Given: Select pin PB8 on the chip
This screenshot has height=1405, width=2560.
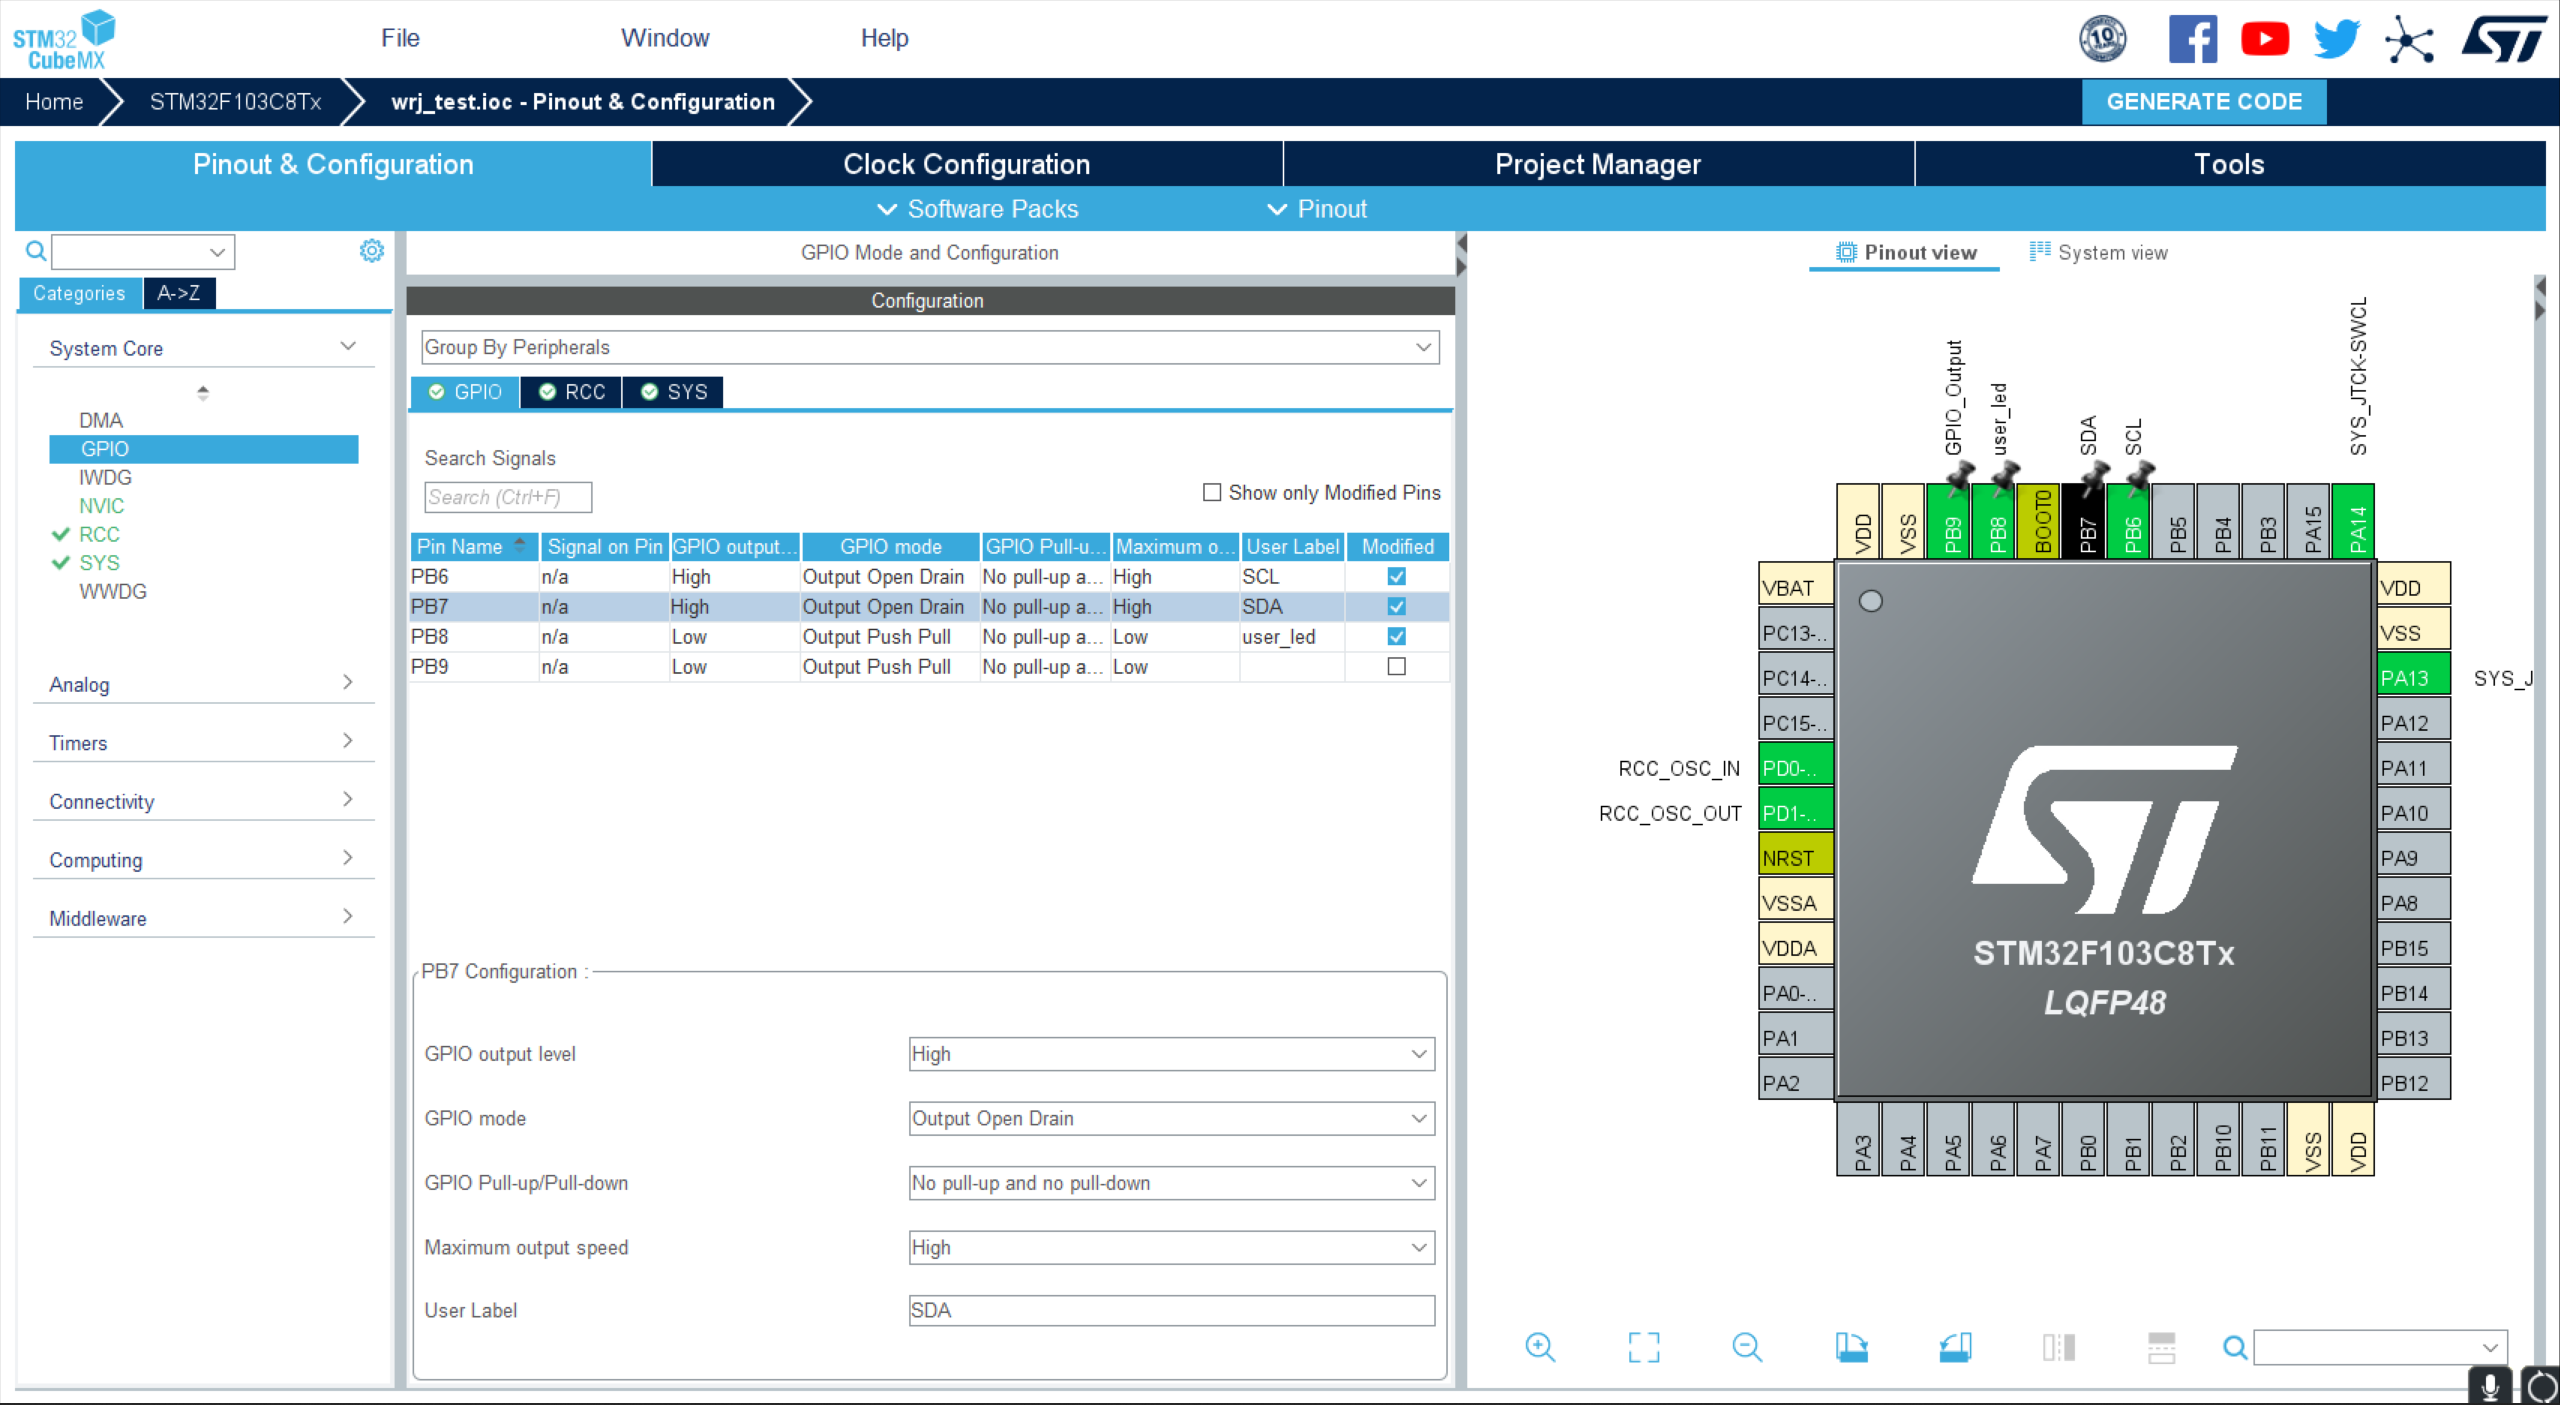Looking at the screenshot, I should (1993, 521).
